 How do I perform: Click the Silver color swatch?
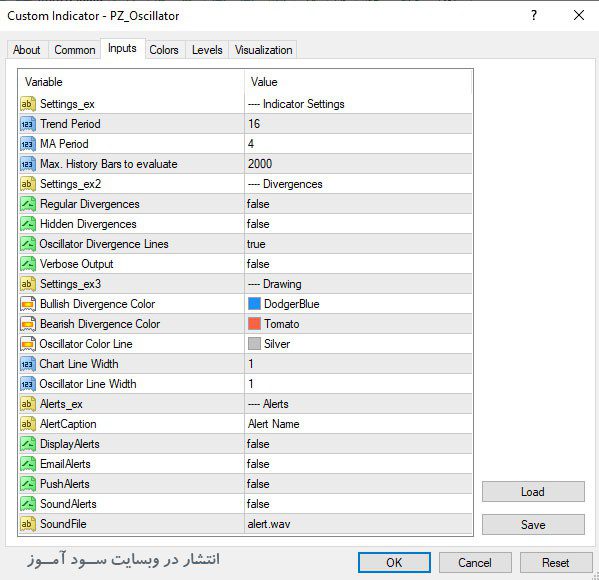coord(254,344)
